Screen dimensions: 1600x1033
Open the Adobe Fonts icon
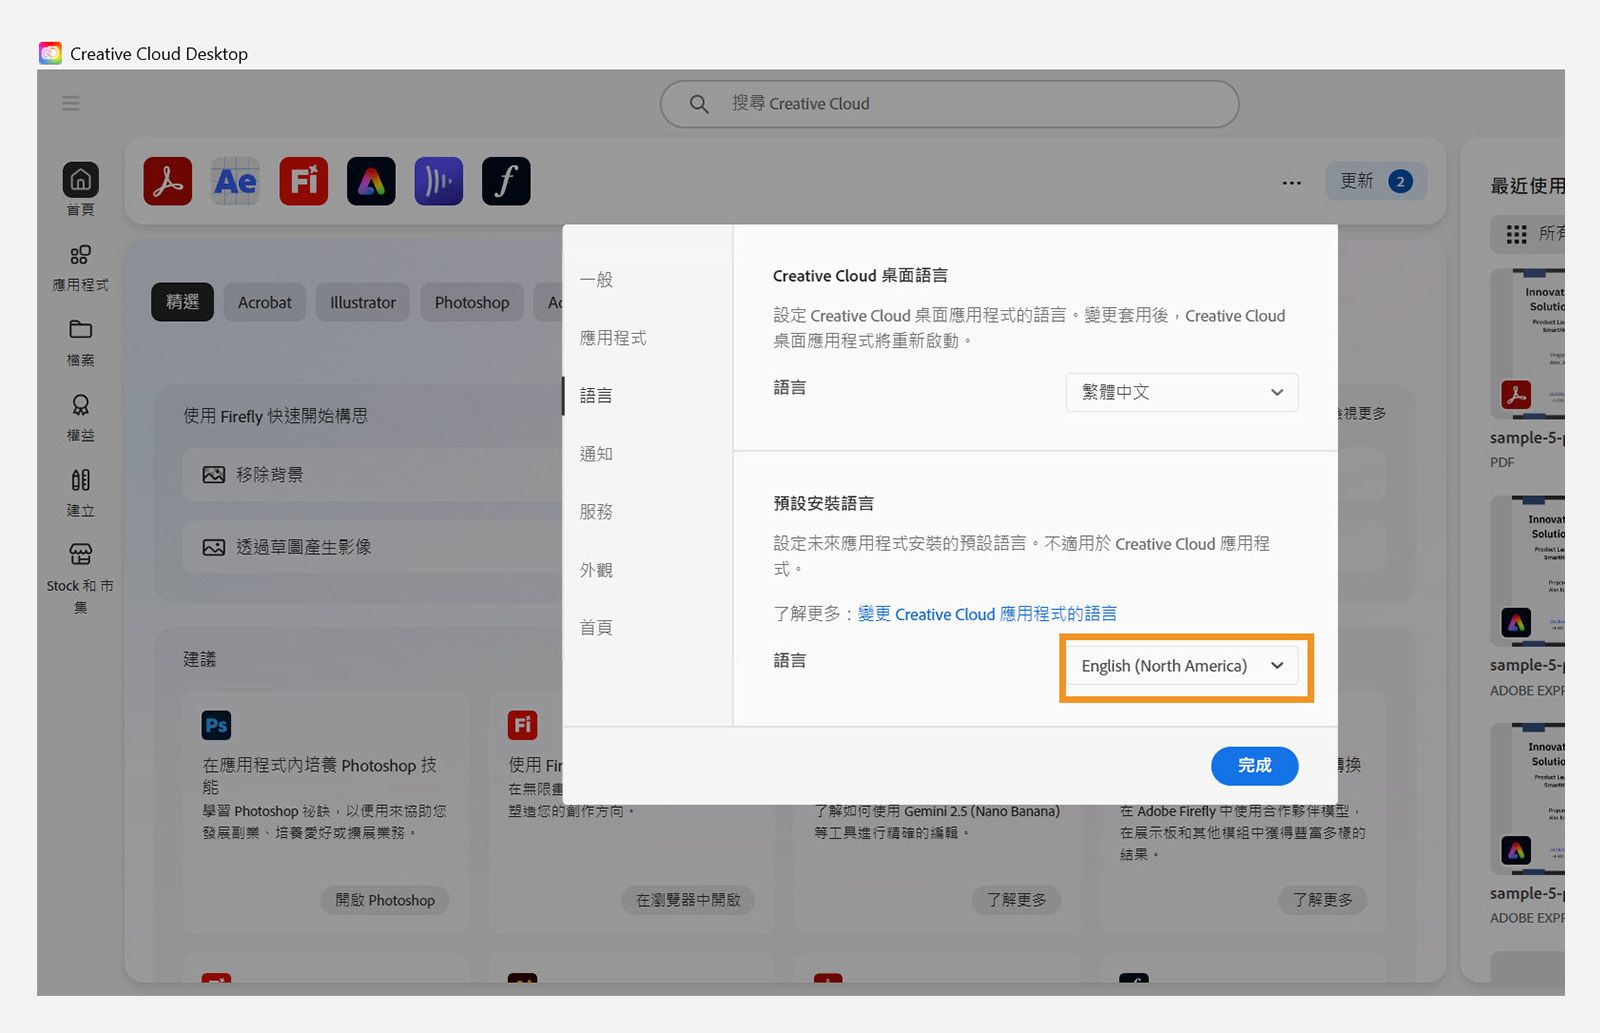506,181
